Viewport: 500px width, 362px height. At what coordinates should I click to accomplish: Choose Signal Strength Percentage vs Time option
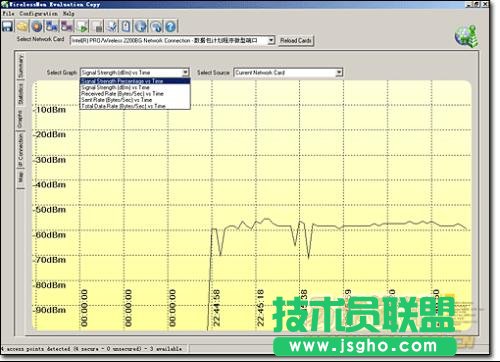[x=135, y=81]
